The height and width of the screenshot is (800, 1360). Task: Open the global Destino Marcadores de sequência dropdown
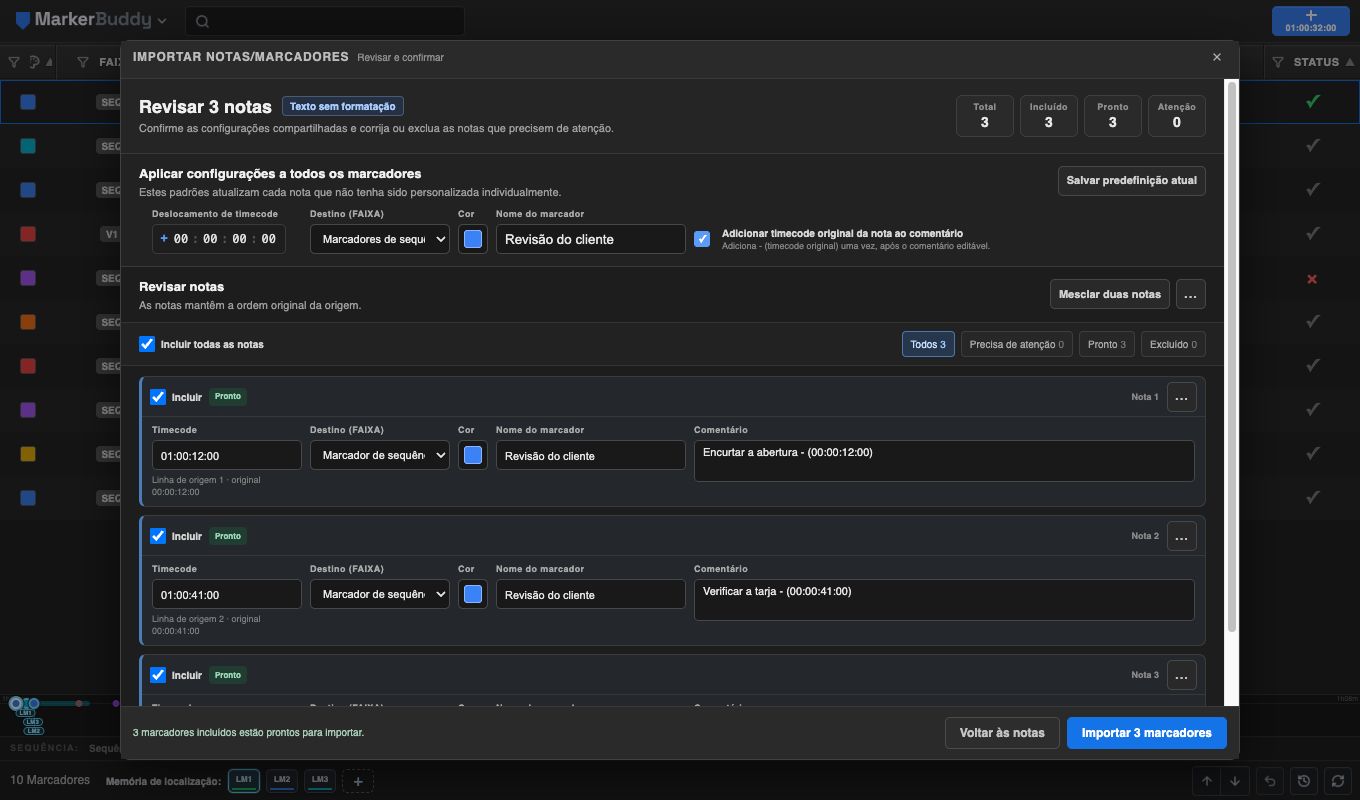pos(380,239)
